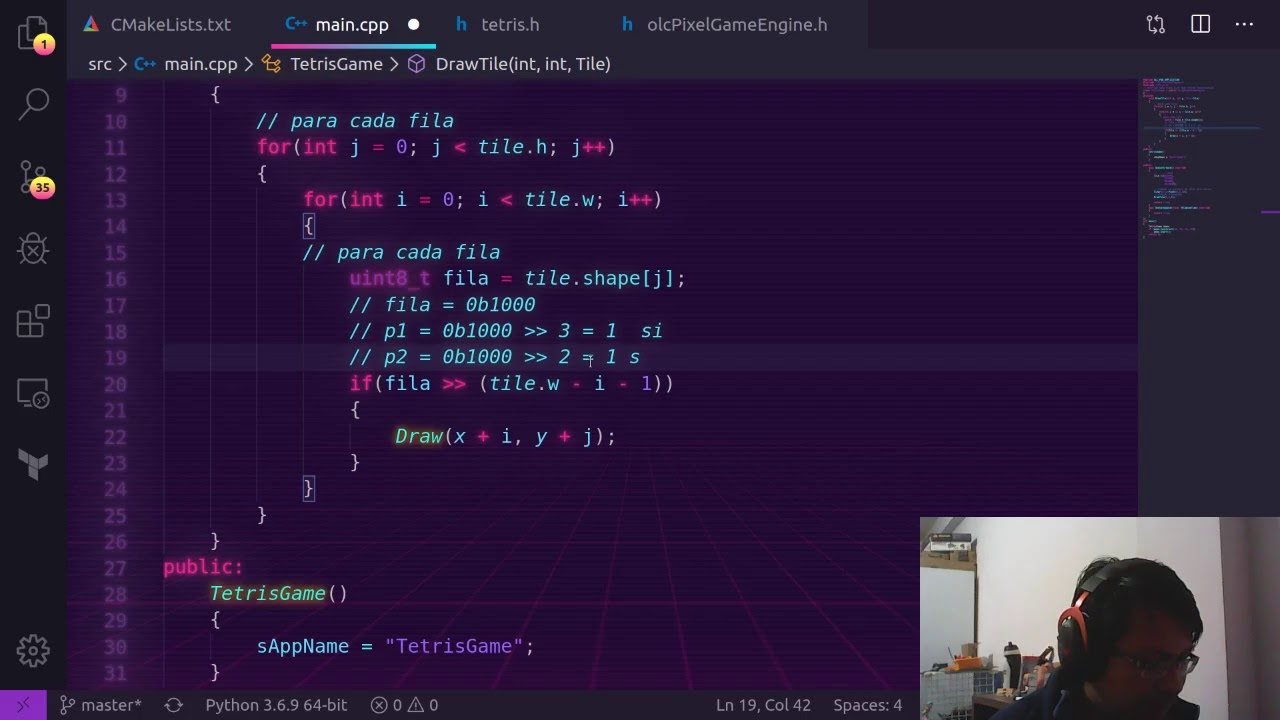The height and width of the screenshot is (720, 1280).
Task: Switch to the CMakeLists.txt tab
Action: tap(157, 24)
